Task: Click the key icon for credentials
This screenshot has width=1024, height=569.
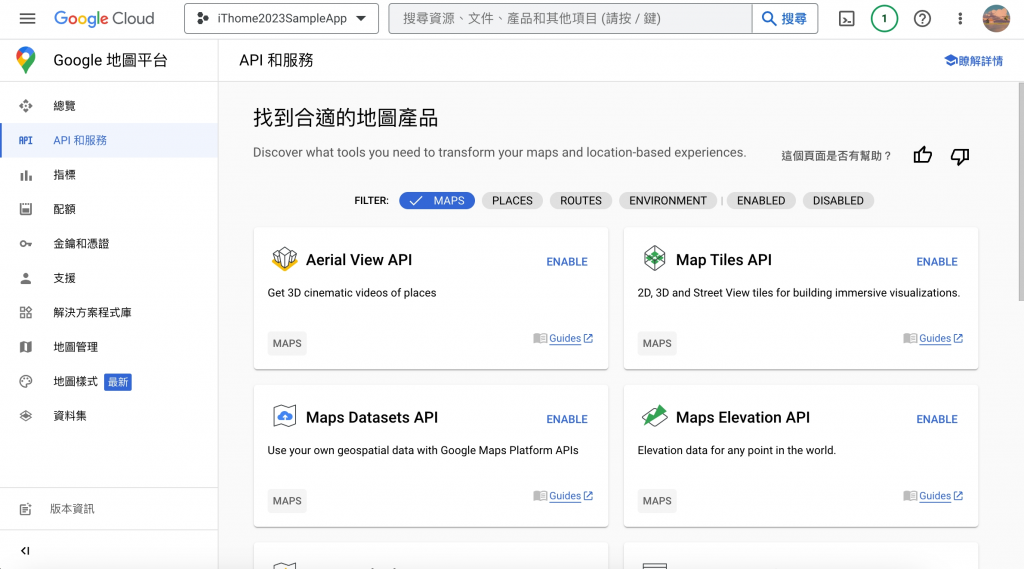Action: point(25,244)
